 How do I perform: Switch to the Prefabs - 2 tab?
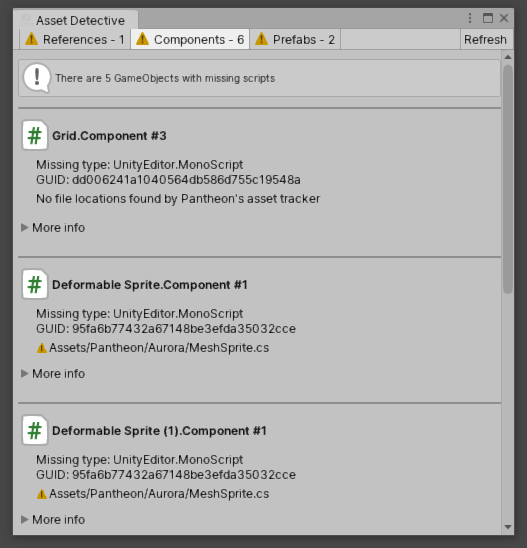pyautogui.click(x=295, y=39)
